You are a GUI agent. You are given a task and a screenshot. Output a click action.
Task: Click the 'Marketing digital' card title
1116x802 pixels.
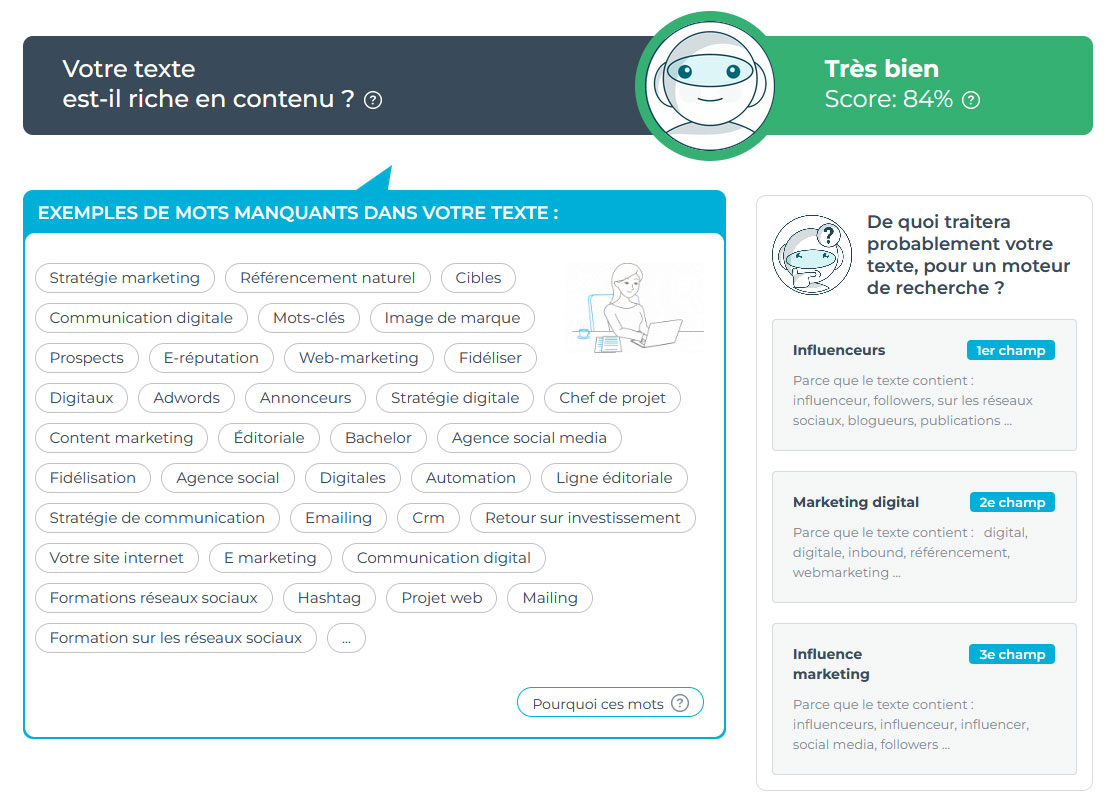click(856, 502)
